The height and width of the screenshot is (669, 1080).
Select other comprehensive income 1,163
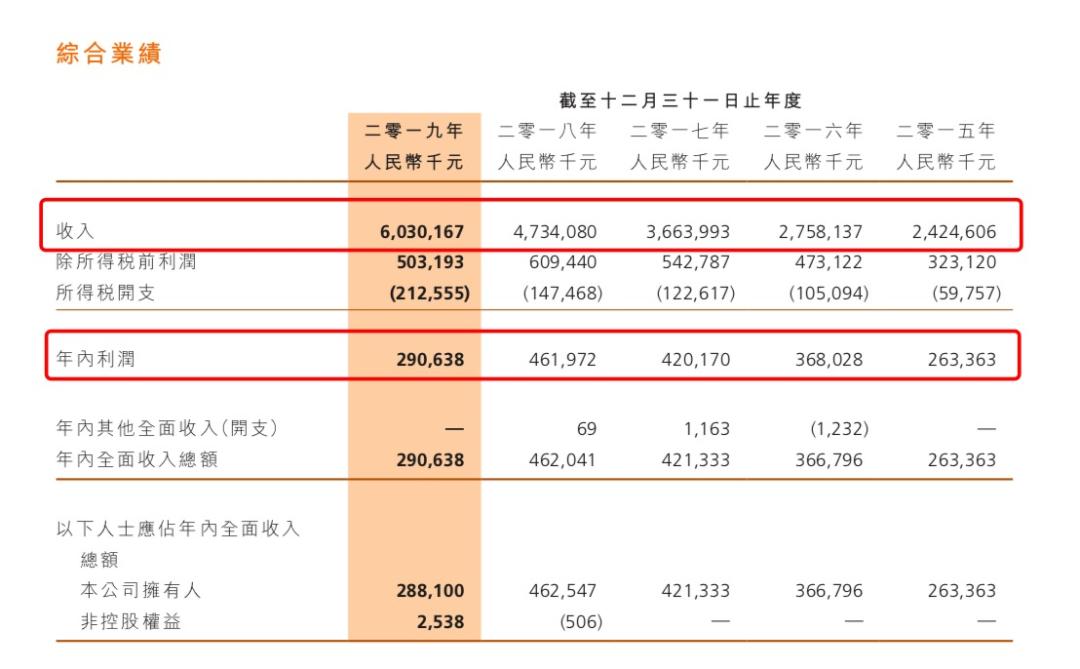pyautogui.click(x=707, y=429)
